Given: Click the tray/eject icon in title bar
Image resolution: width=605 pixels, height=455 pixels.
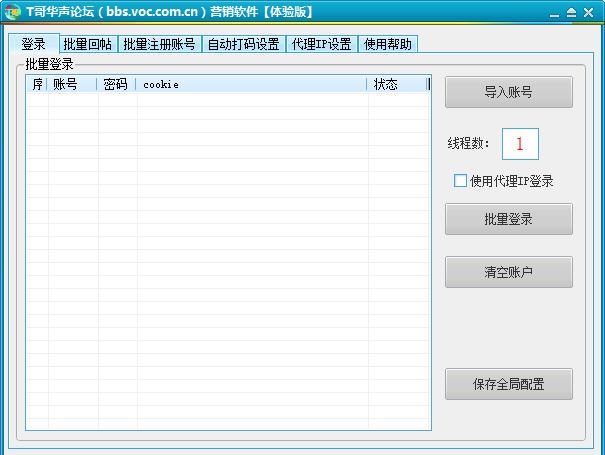Looking at the screenshot, I should 571,13.
